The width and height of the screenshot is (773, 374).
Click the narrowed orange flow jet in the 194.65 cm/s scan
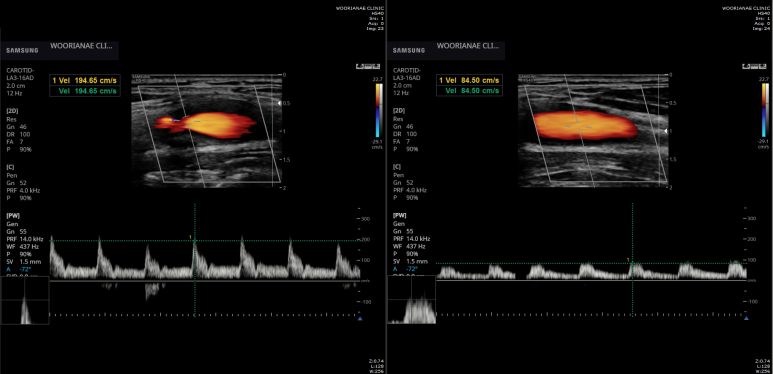click(x=206, y=125)
